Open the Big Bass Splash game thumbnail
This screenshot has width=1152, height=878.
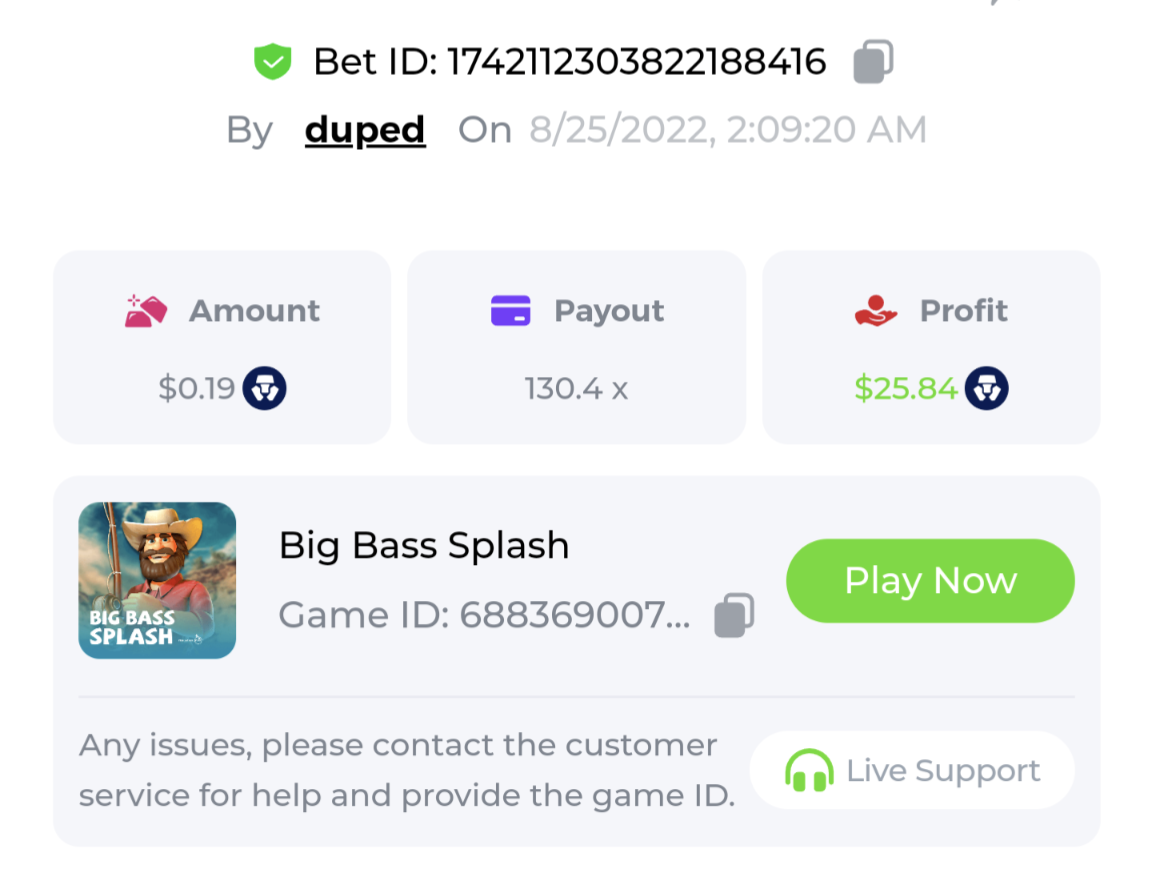(157, 580)
